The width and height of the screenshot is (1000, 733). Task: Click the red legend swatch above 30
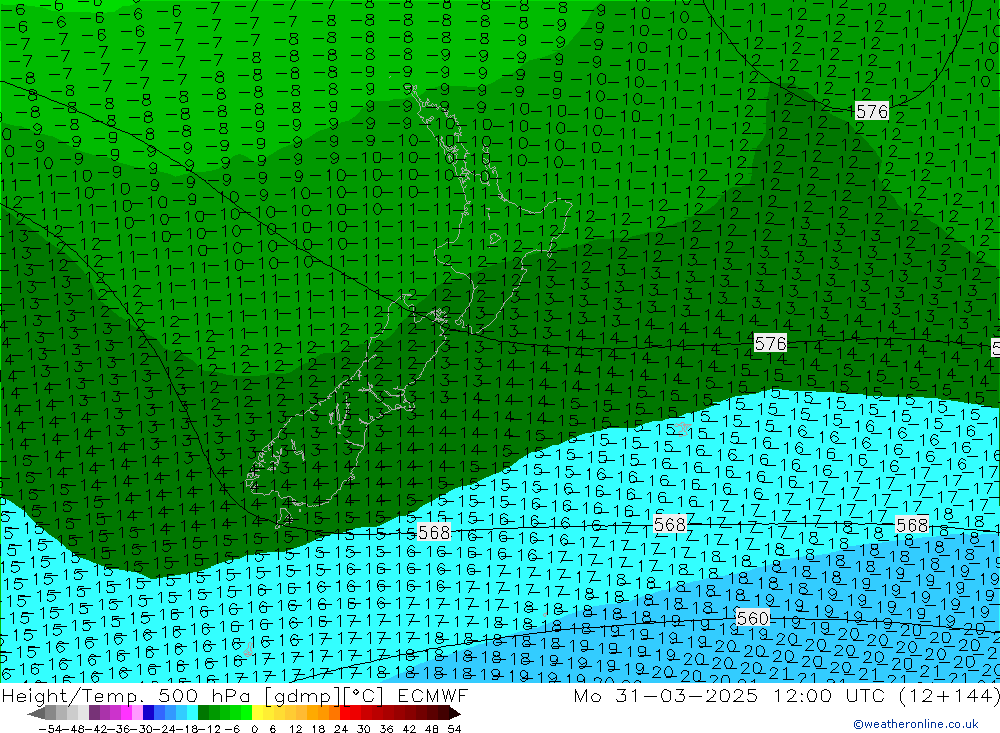pyautogui.click(x=366, y=713)
